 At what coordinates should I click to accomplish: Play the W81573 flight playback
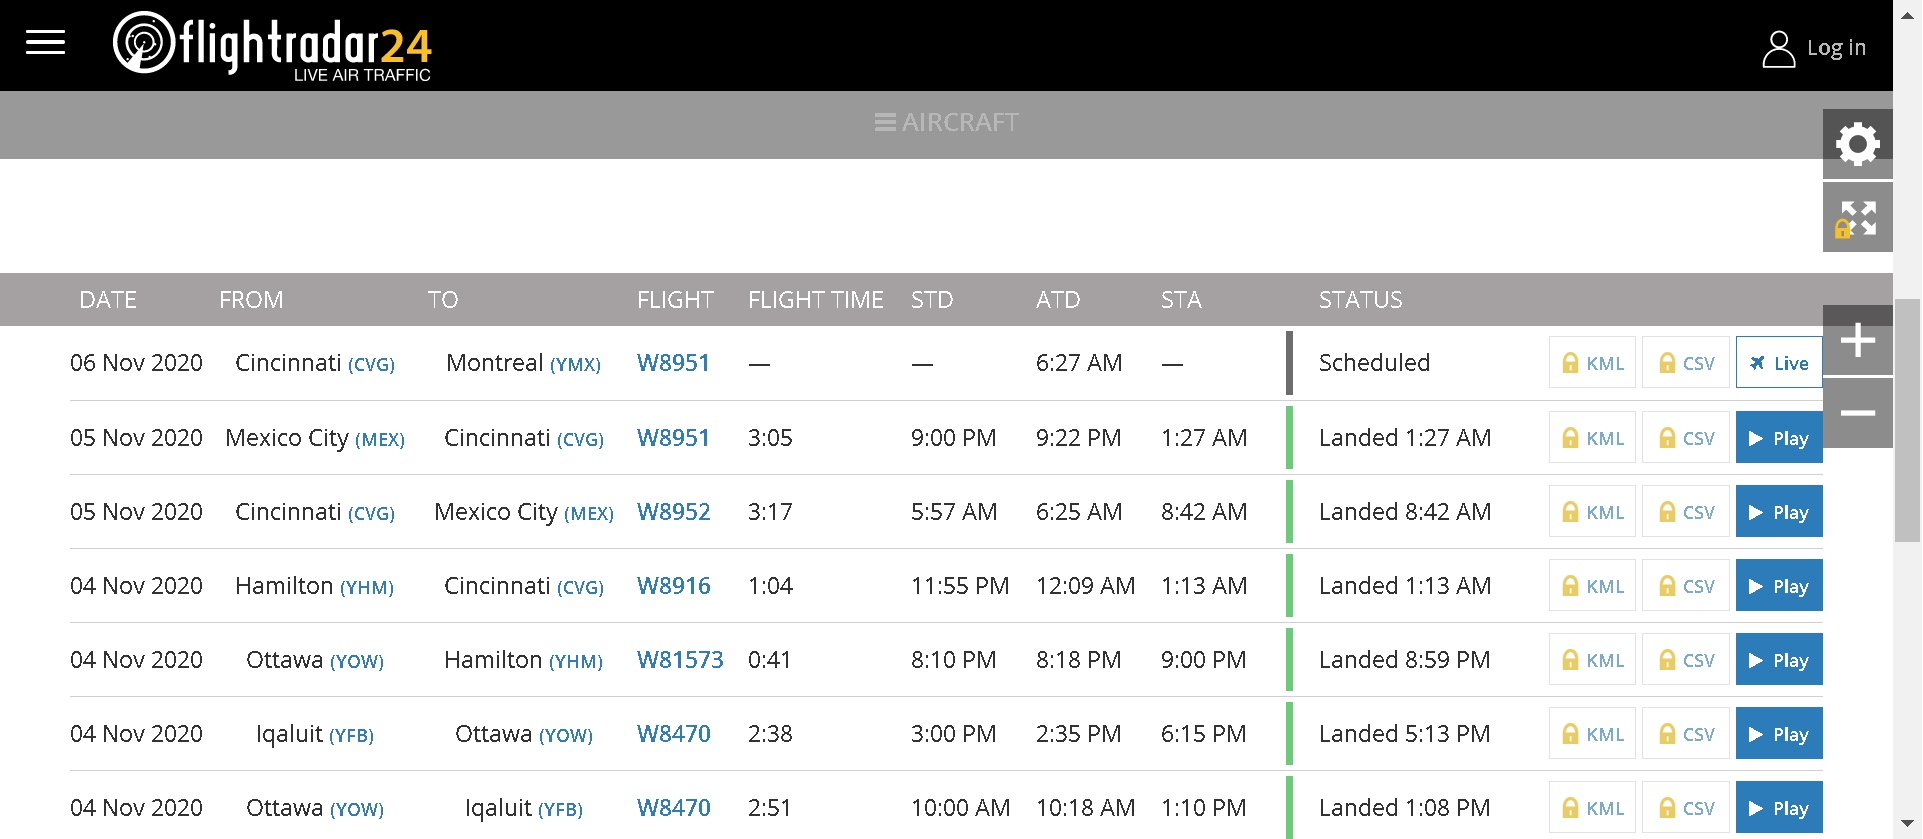(x=1779, y=659)
